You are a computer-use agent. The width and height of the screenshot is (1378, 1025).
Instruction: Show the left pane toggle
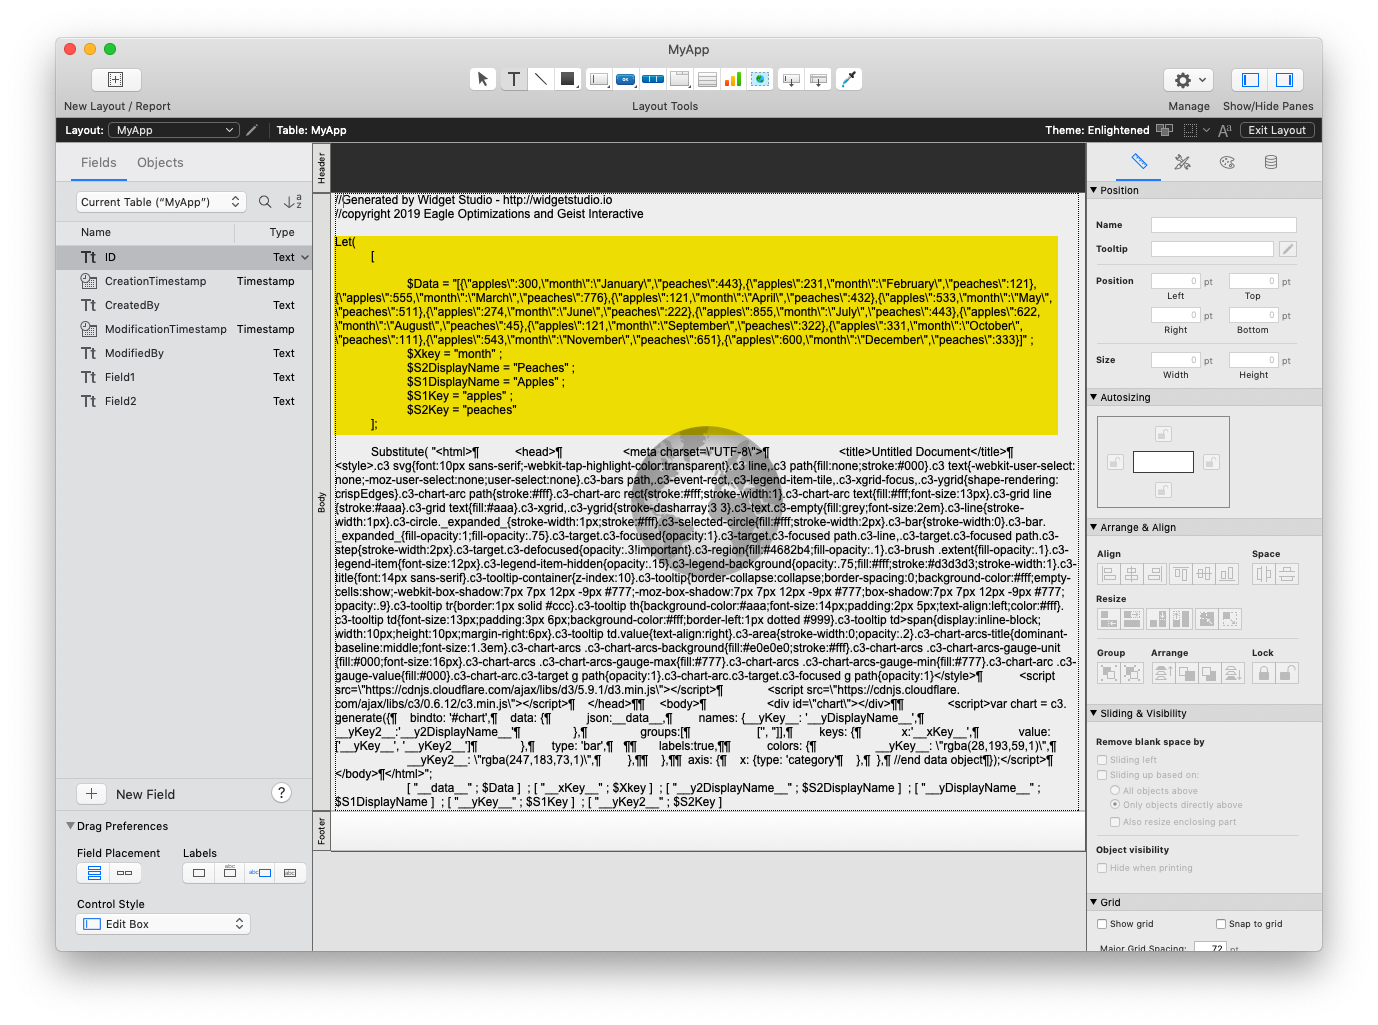[x=1250, y=79]
